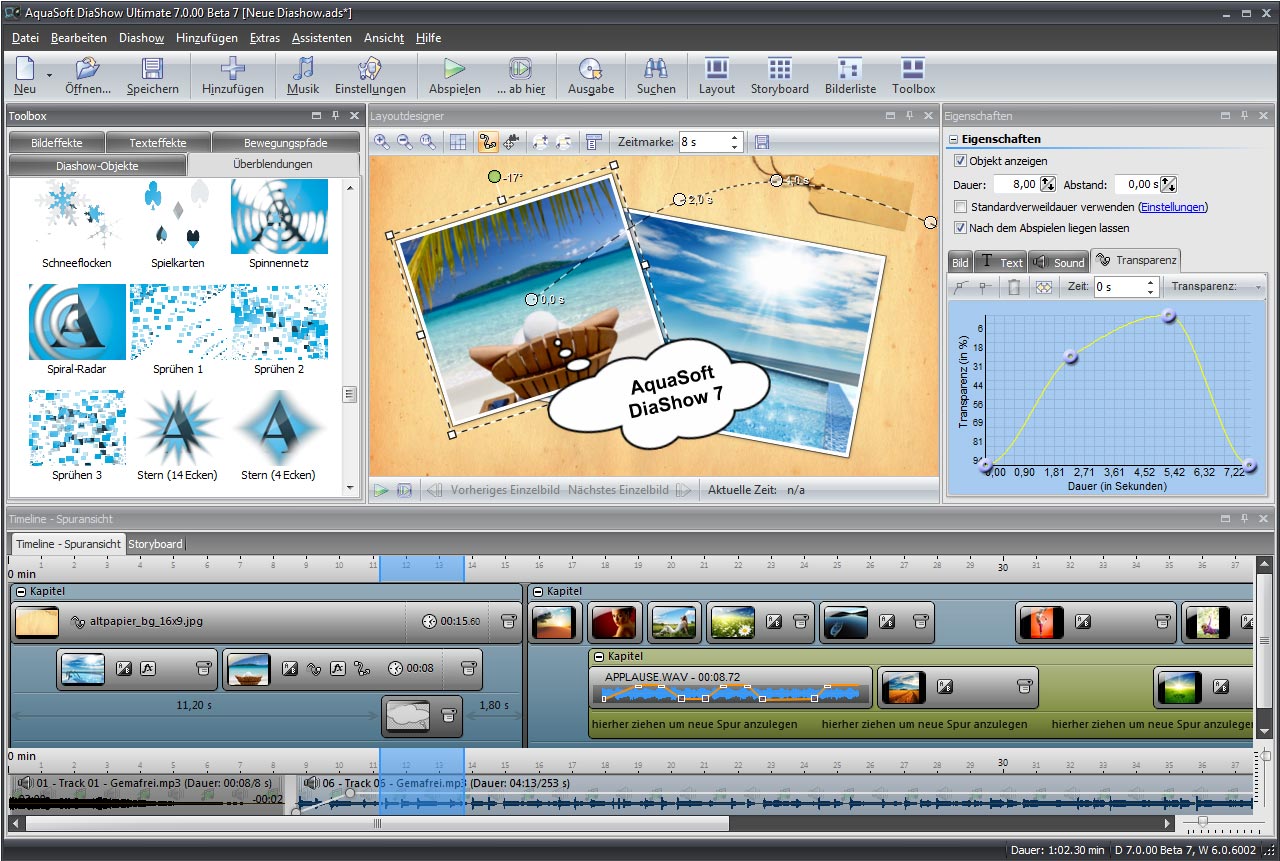Open Bilderliste view icon

(x=850, y=68)
